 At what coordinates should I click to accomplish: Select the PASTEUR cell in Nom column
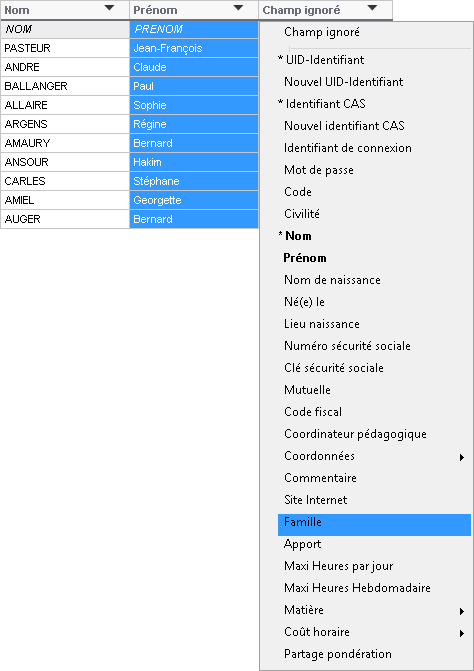tap(65, 48)
